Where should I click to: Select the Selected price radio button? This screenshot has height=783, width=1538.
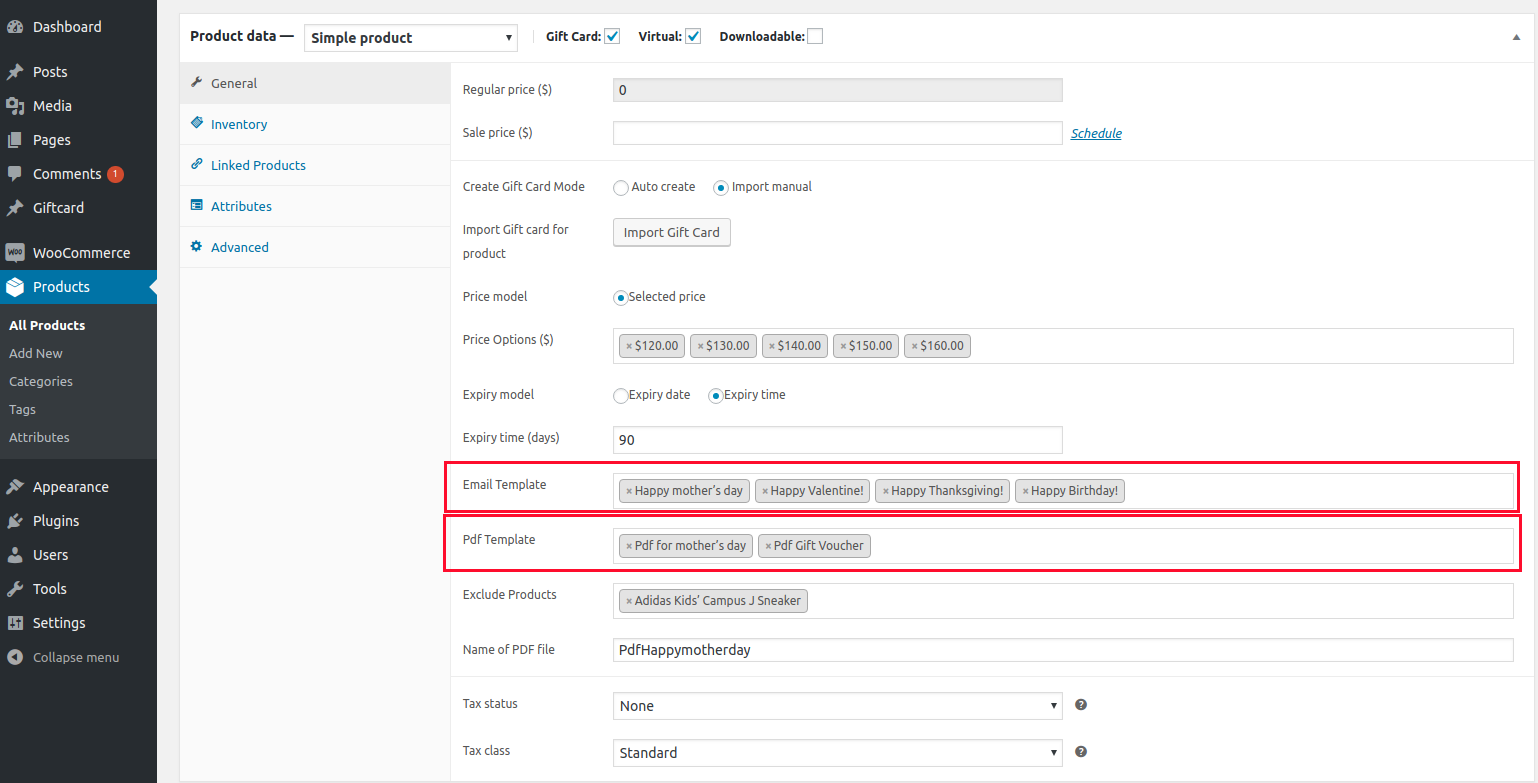pyautogui.click(x=620, y=297)
